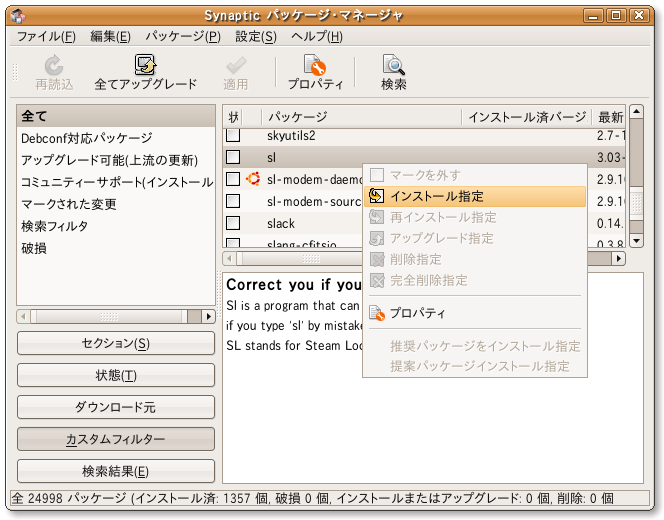Screen dimensions: 664x520
Task: Click the toolbar drag handle
Action: (15, 72)
